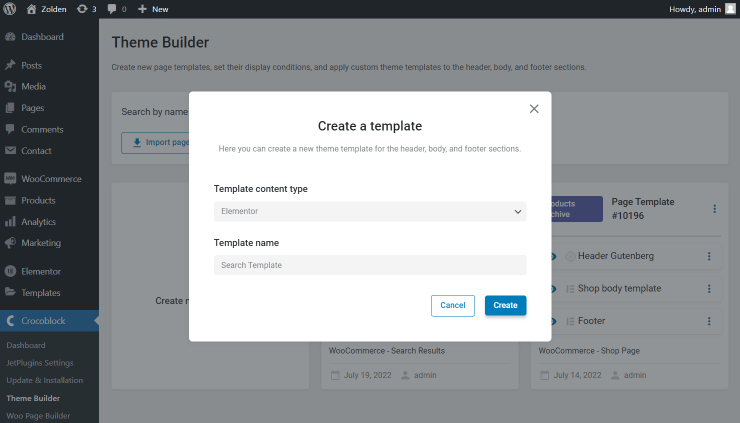Click the WooCommerce - Shop Page condition
Viewport: 740px width, 423px height.
(589, 351)
